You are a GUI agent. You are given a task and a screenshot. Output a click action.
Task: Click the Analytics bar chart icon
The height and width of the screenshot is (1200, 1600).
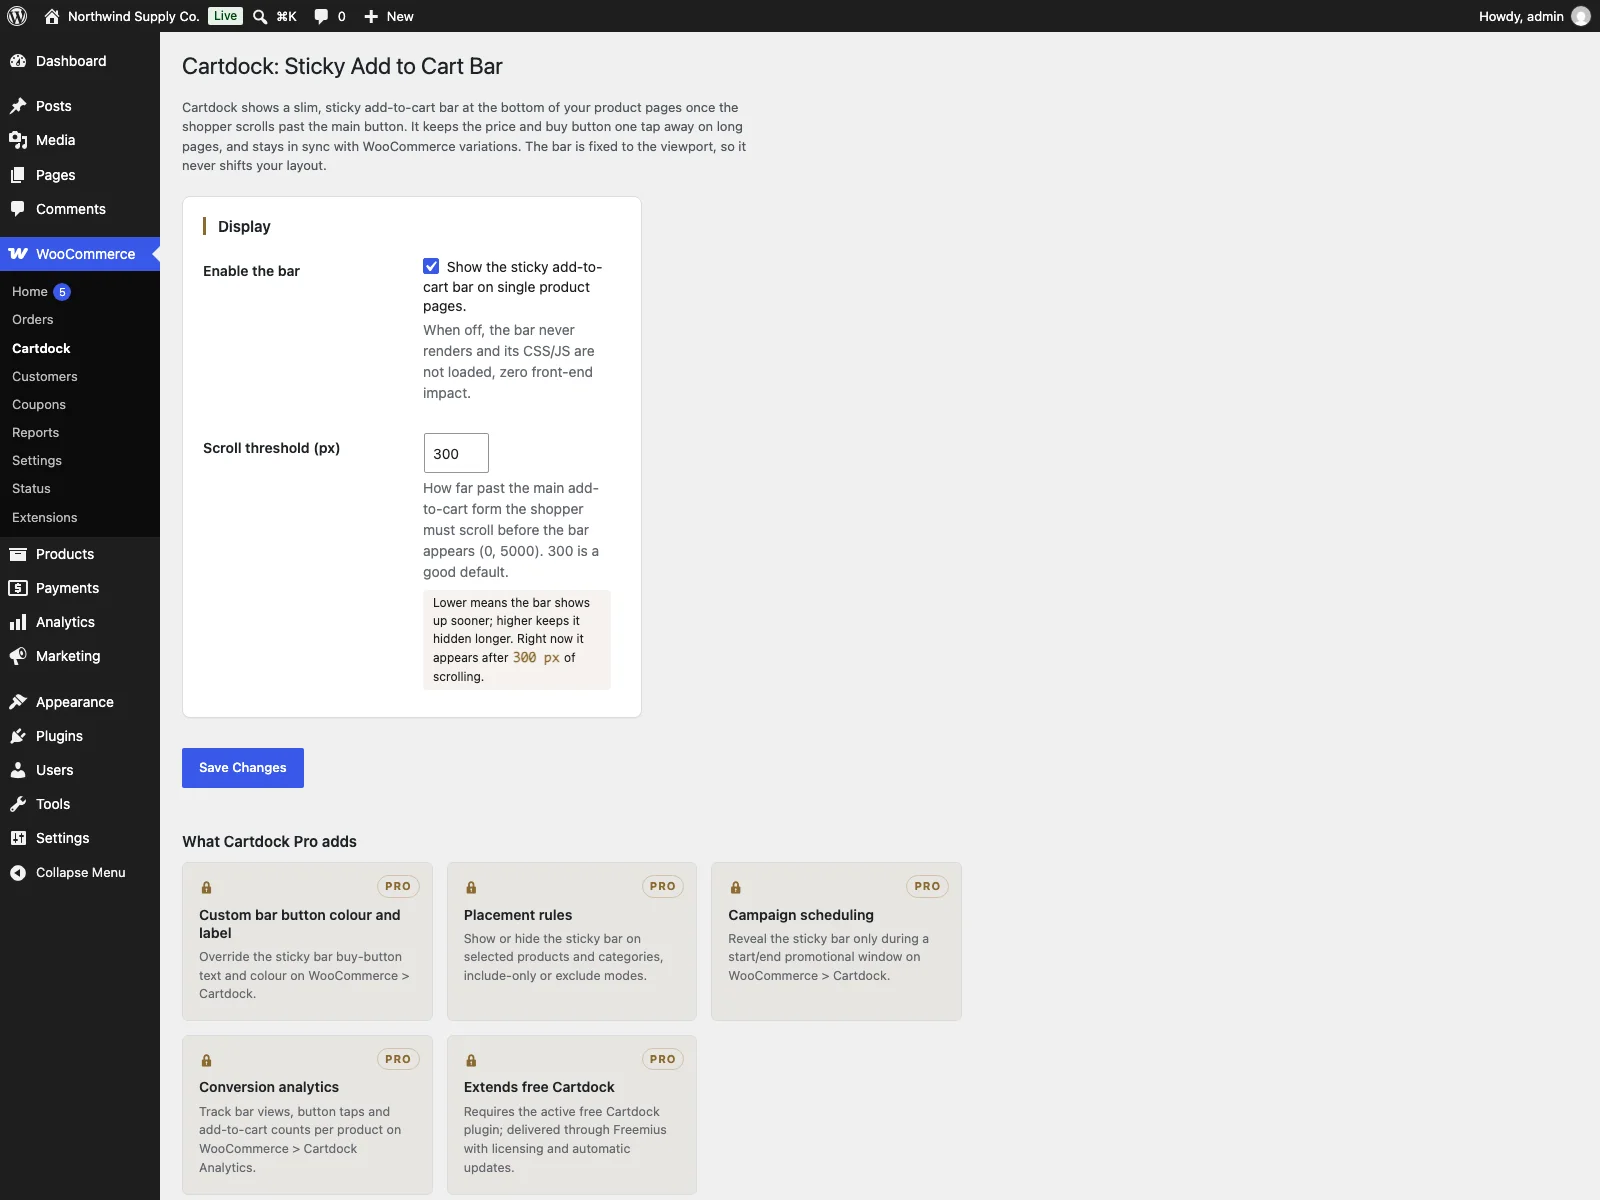pyautogui.click(x=18, y=622)
